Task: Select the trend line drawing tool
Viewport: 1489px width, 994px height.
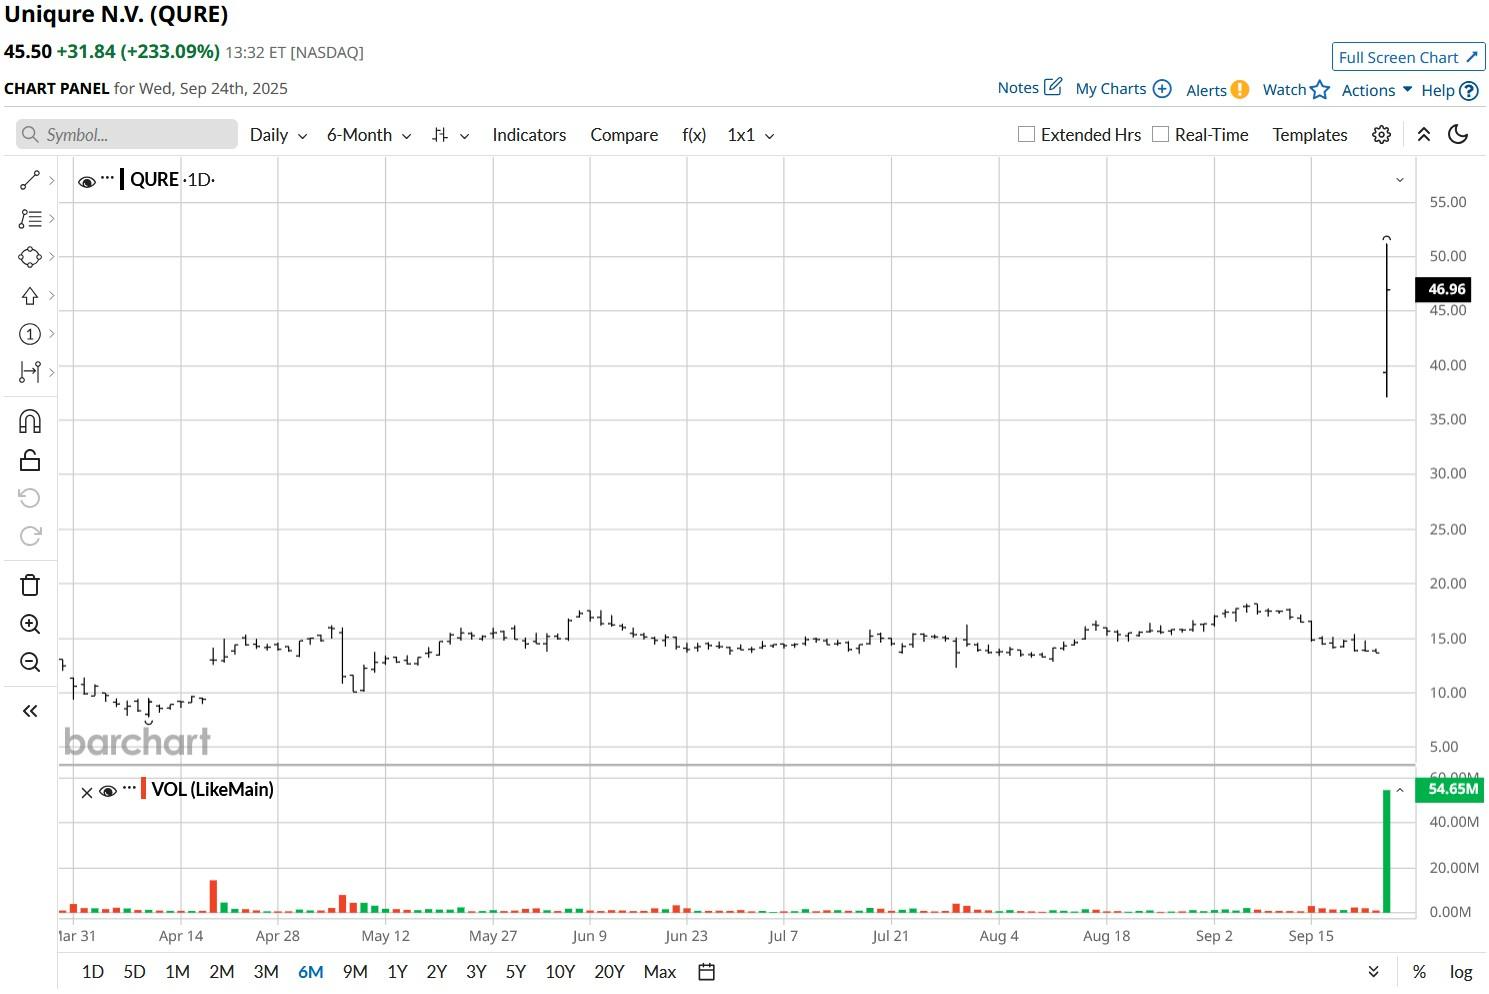Action: click(30, 180)
